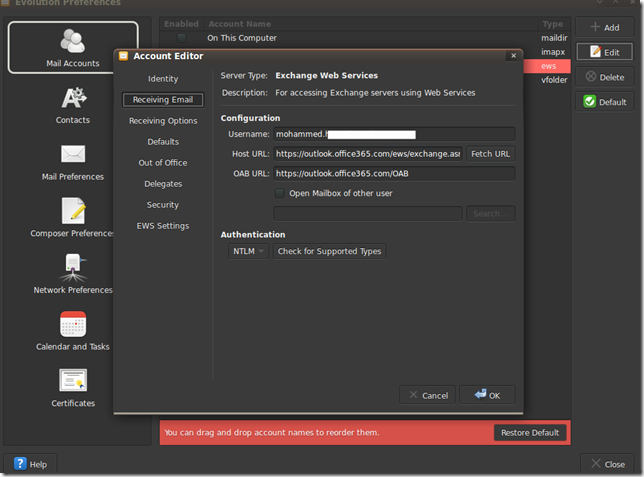Toggle Enabled checkbox for On This Computer
The height and width of the screenshot is (477, 644).
(181, 38)
